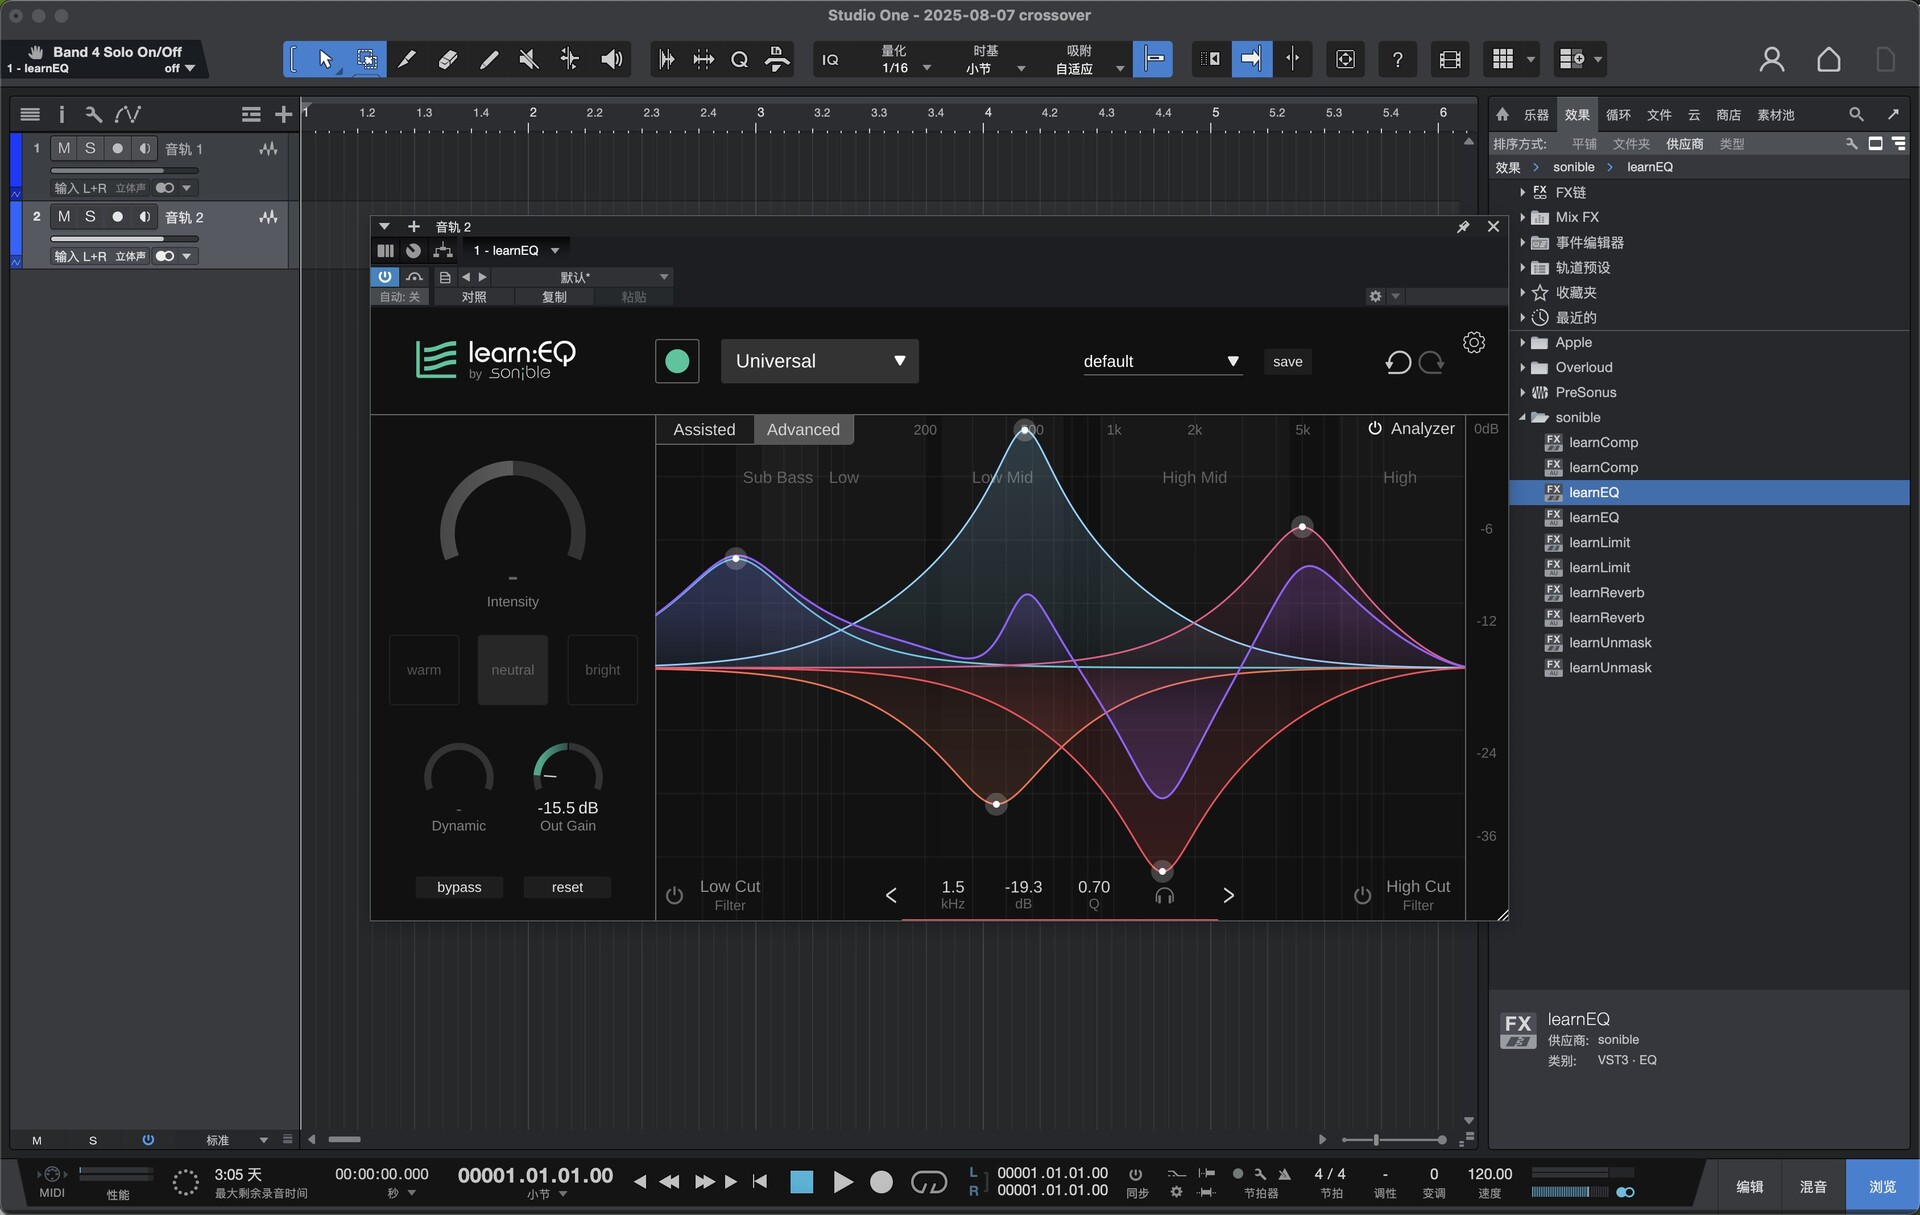Viewport: 1920px width, 1215px height.
Task: Toggle the Analyzer power button
Action: pyautogui.click(x=1375, y=428)
